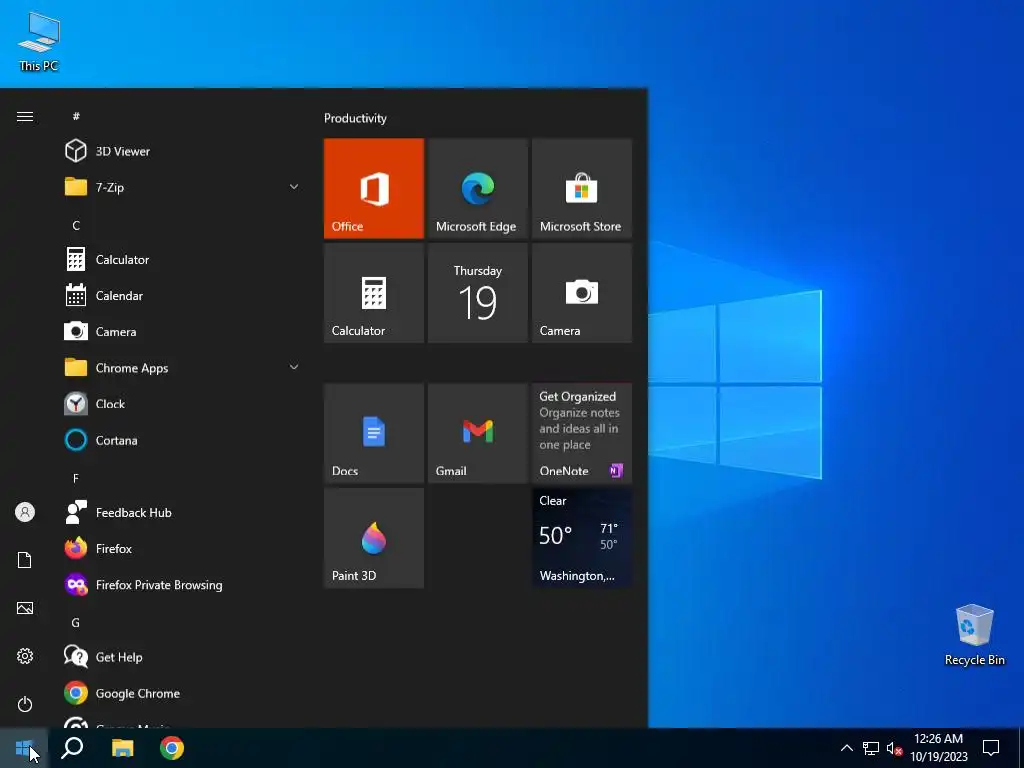Click the G letter header

coord(76,622)
